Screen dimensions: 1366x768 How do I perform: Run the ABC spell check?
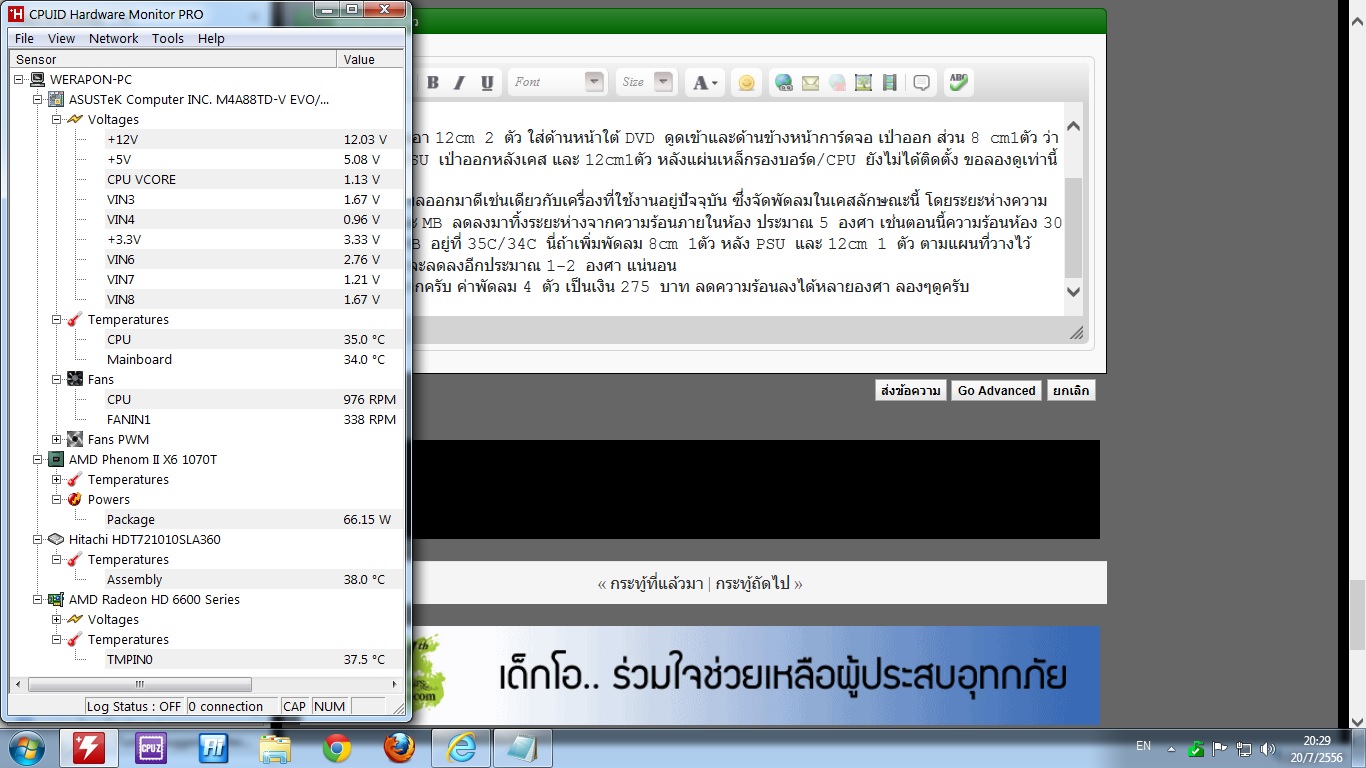coord(958,83)
